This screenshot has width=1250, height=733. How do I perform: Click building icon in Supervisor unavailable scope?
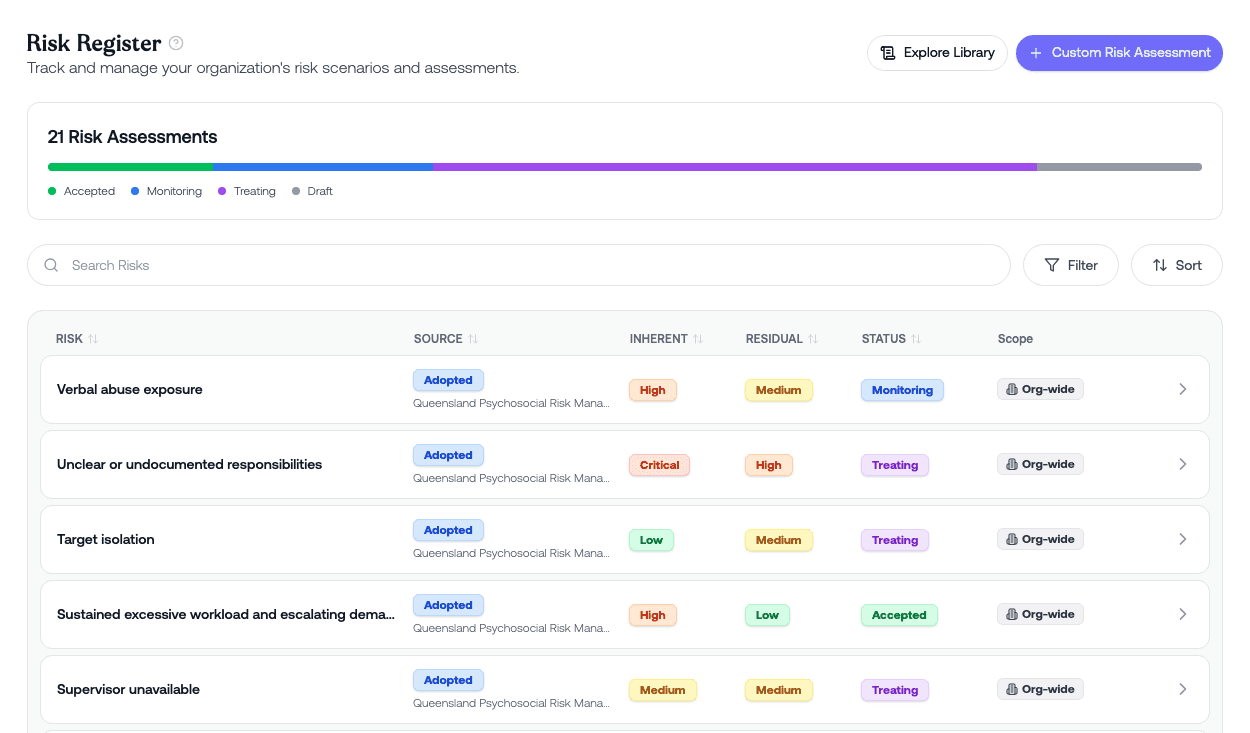pos(1011,689)
